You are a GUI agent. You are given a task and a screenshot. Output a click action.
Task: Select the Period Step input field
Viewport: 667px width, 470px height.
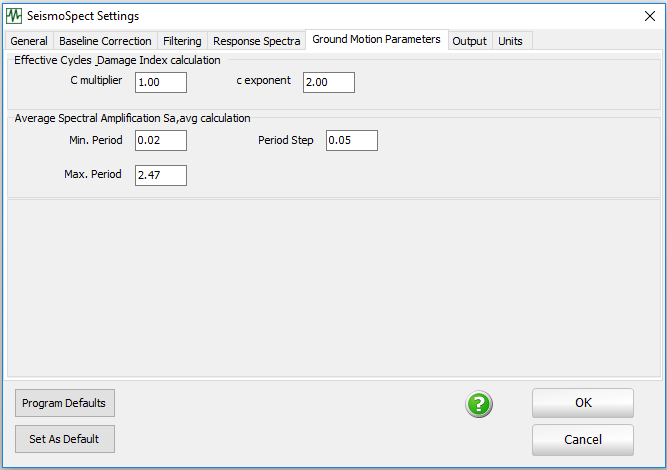(351, 141)
